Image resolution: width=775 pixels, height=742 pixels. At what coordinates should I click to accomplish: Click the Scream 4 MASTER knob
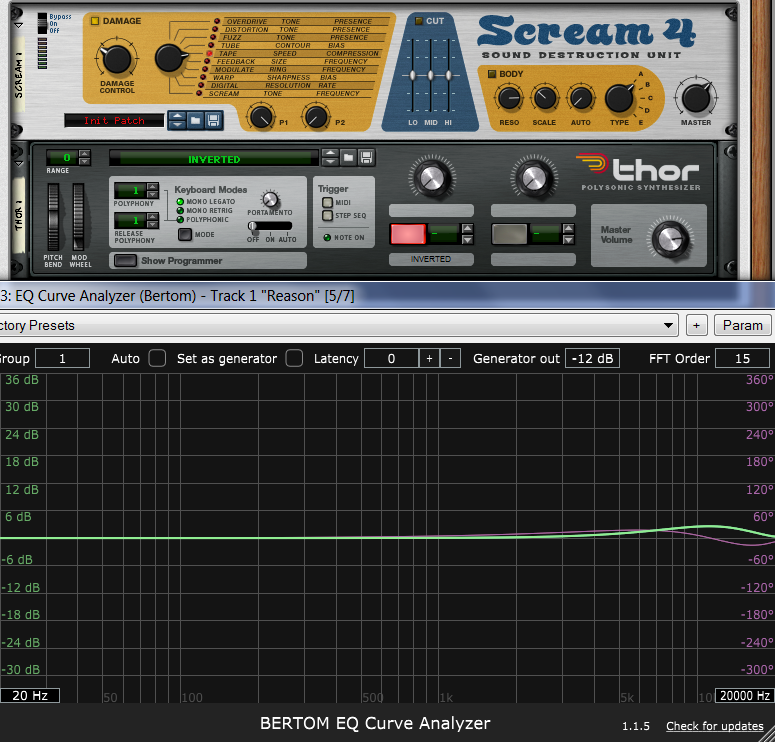696,98
